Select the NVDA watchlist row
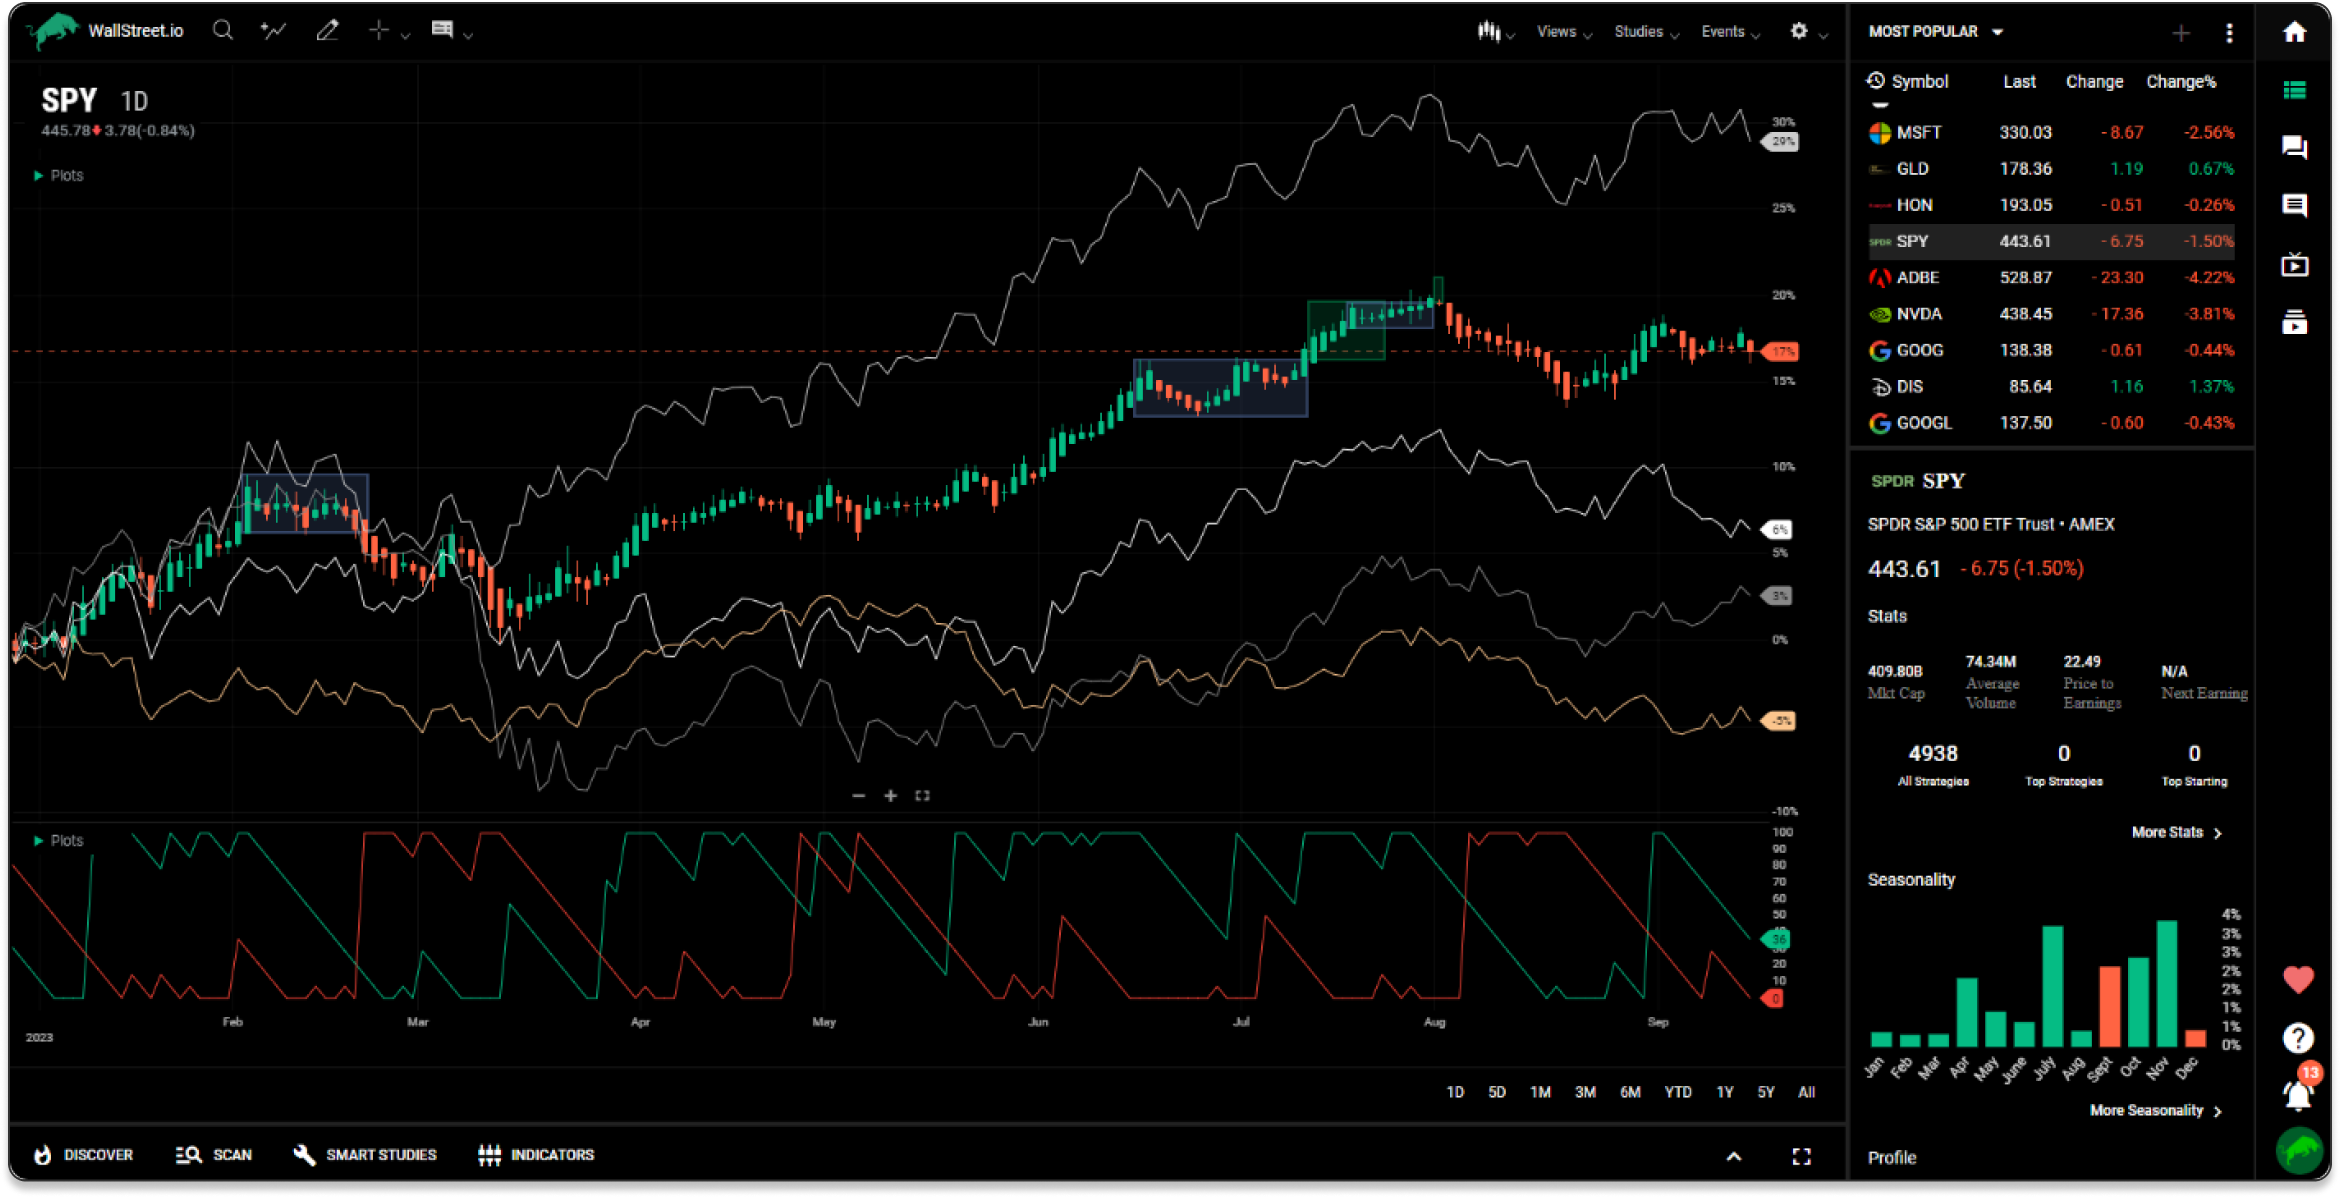The image size is (2340, 1197). (2051, 314)
